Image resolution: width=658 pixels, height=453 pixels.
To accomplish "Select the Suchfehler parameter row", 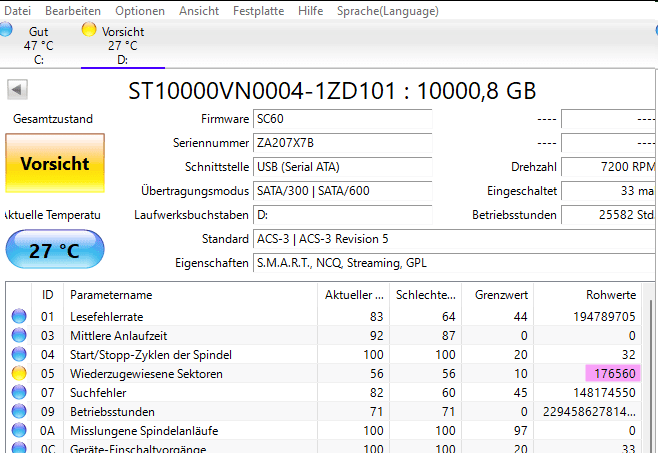I will pos(324,393).
